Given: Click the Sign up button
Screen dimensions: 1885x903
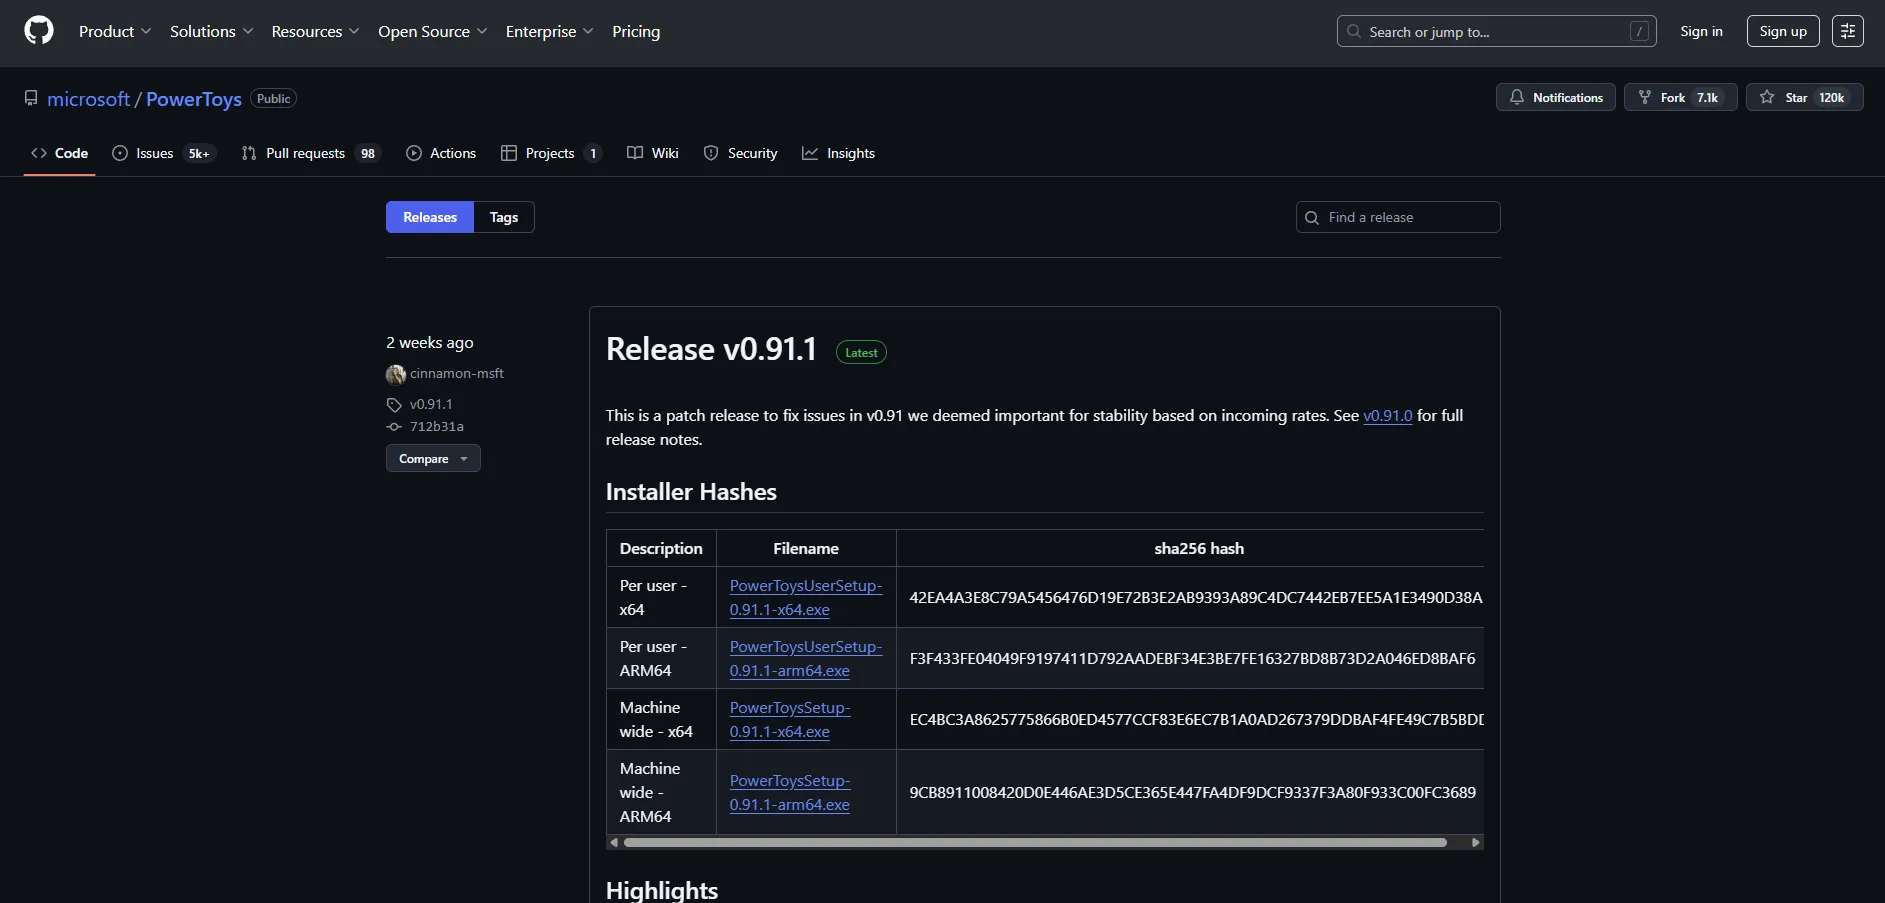Looking at the screenshot, I should point(1783,31).
